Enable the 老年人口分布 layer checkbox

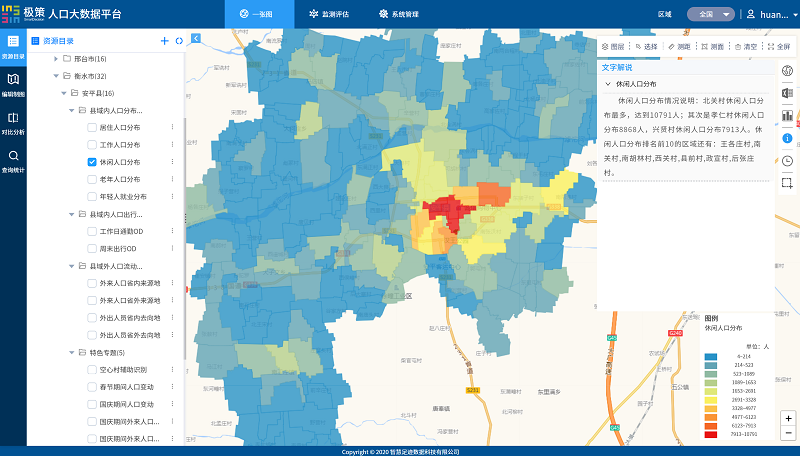pyautogui.click(x=92, y=179)
